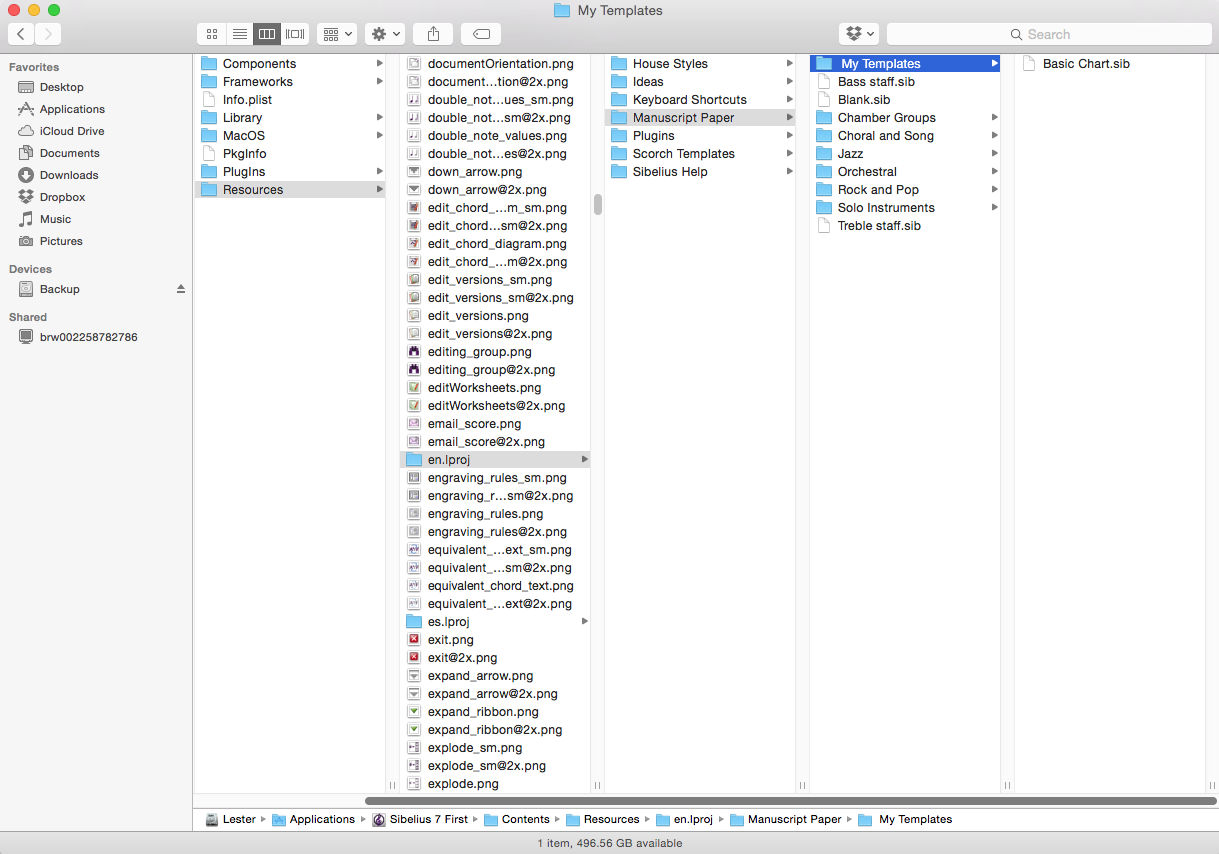The image size is (1219, 854).
Task: Click Sibelius 7 First in path bar
Action: (x=428, y=819)
